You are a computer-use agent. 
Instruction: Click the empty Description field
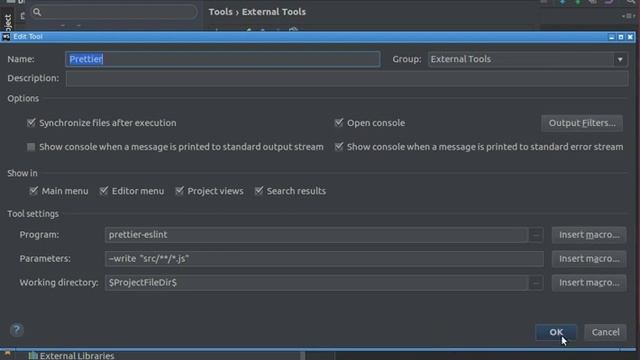347,78
